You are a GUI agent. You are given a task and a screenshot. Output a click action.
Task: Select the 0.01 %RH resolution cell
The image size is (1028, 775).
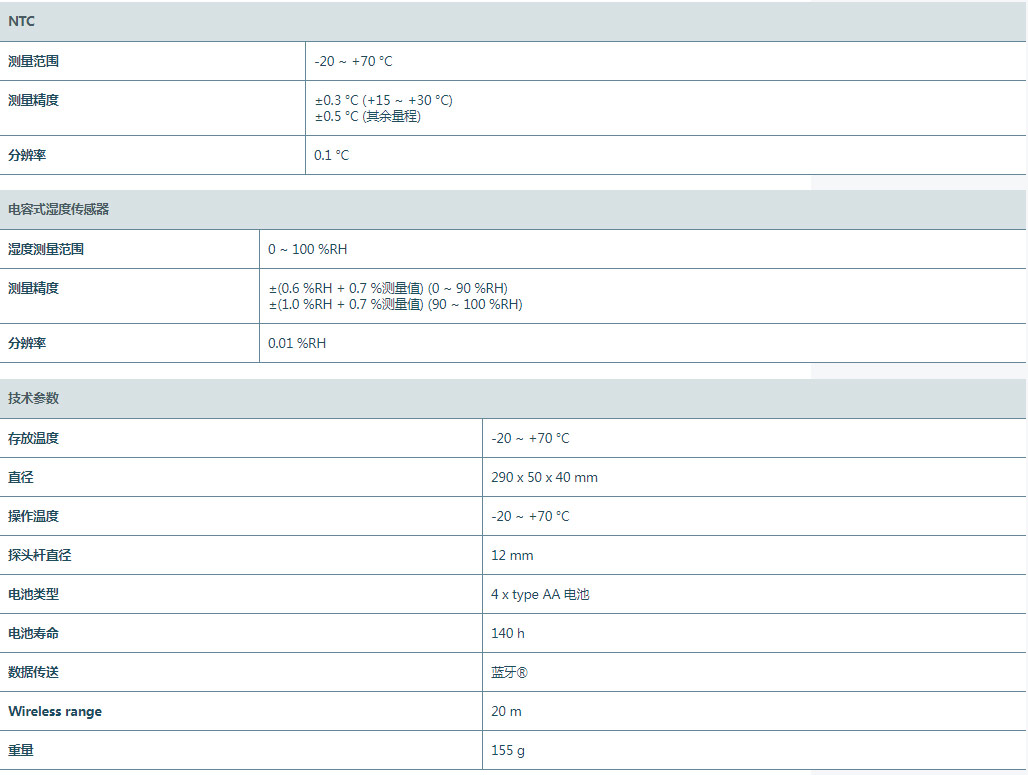pos(297,343)
